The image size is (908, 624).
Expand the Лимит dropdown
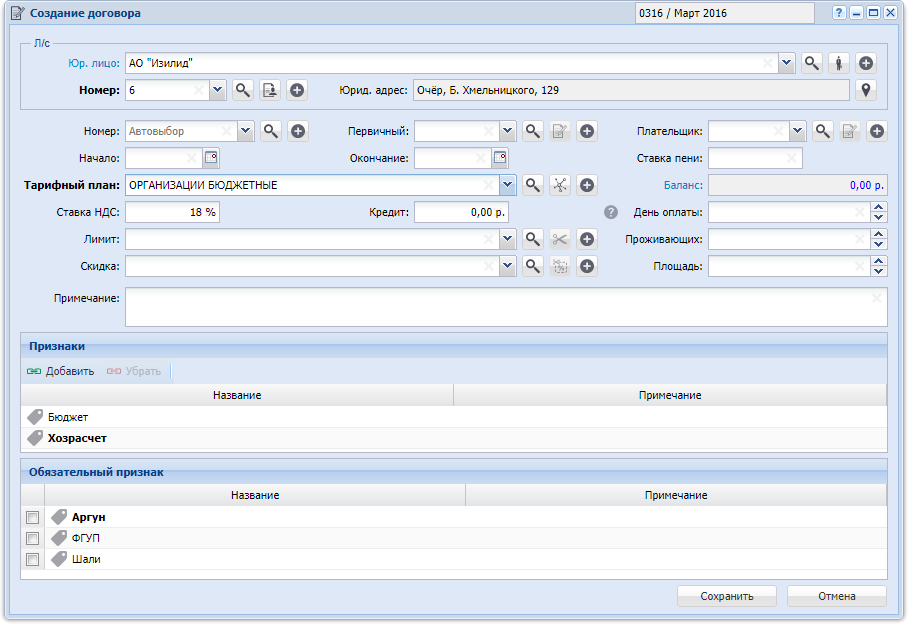507,238
